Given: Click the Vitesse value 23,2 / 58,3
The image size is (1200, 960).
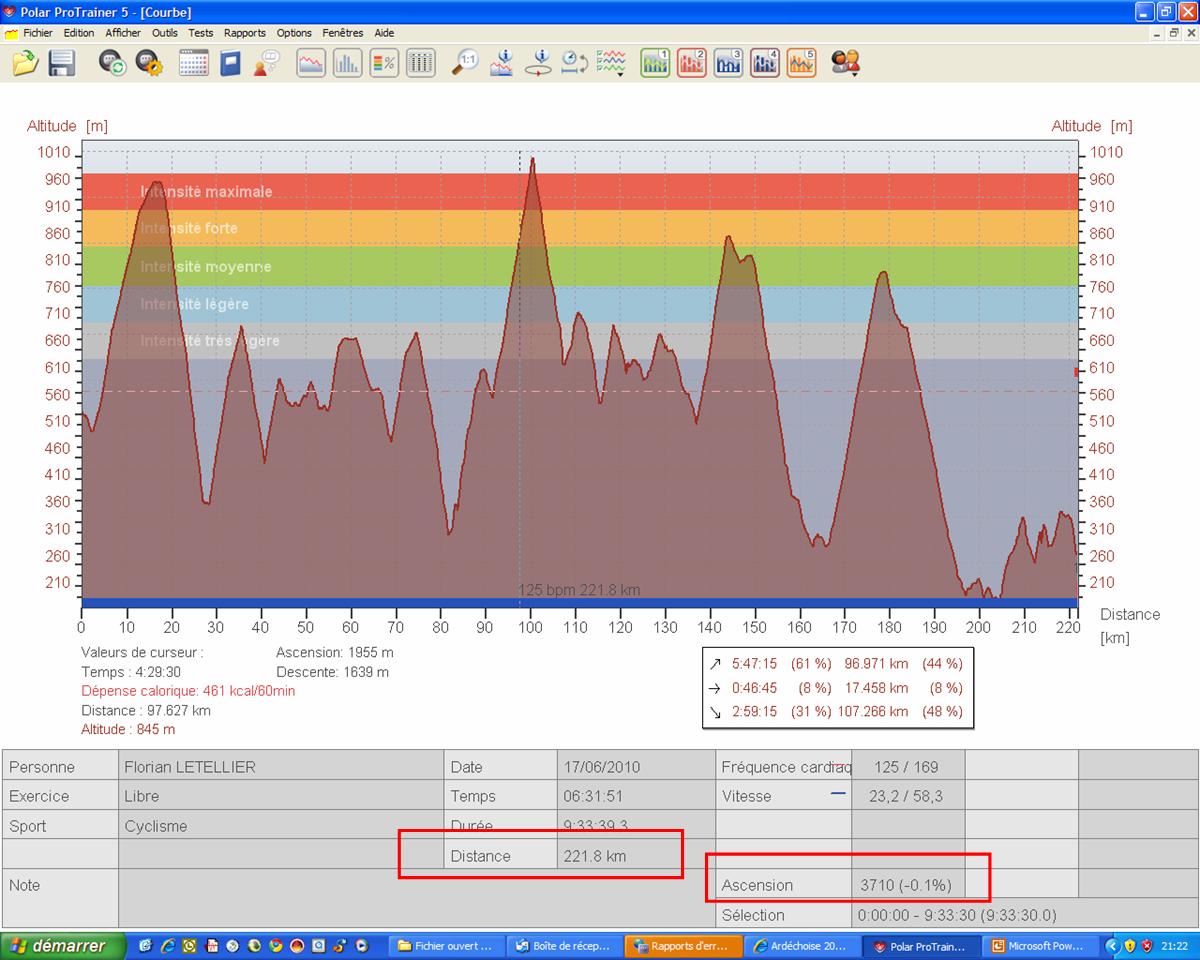Looking at the screenshot, I should click(907, 796).
